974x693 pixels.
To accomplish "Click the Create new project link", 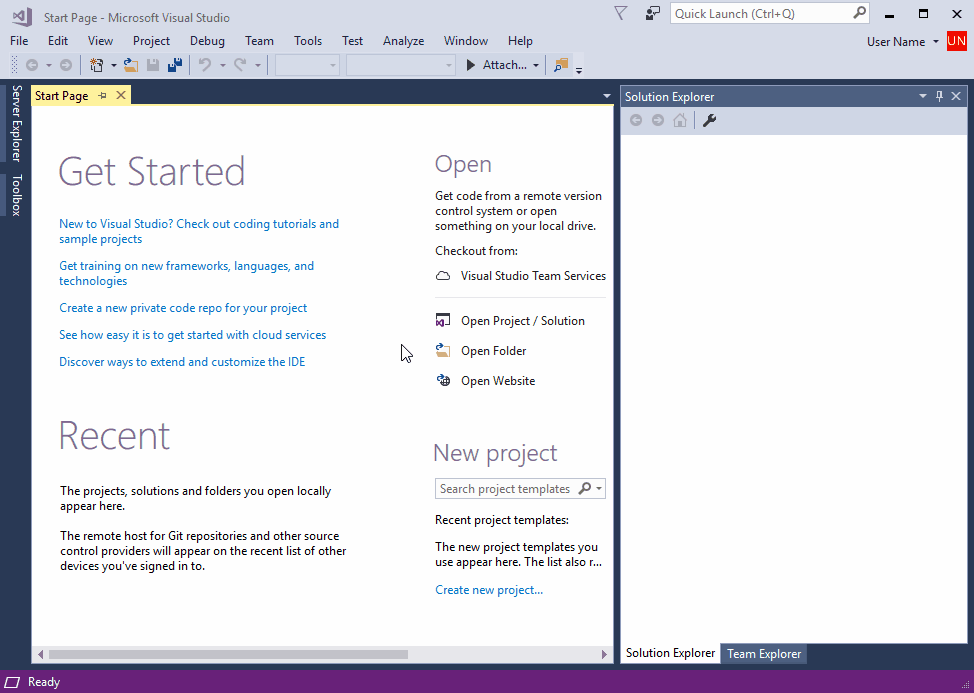I will pos(488,590).
